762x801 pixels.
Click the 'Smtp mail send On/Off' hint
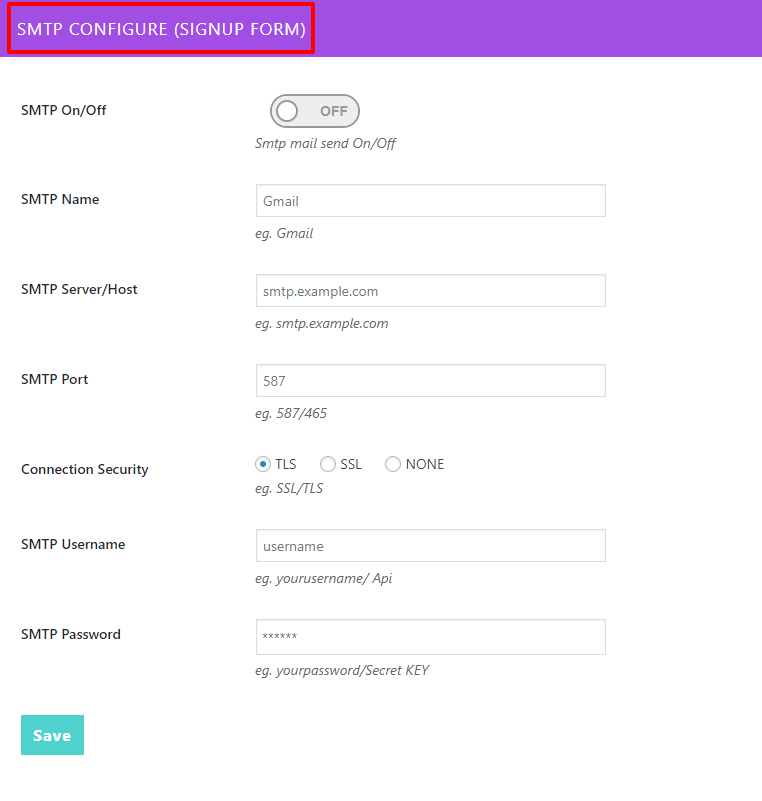click(x=325, y=143)
